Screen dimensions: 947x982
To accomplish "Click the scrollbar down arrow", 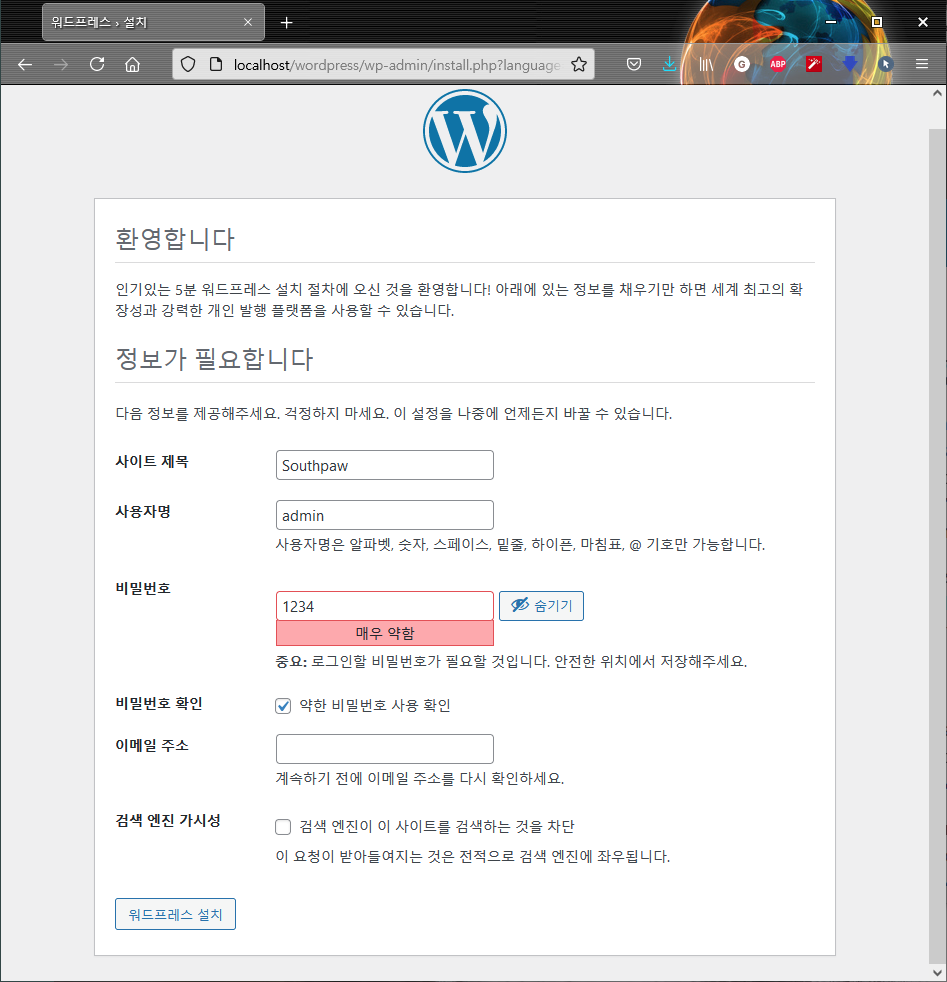I will (937, 973).
